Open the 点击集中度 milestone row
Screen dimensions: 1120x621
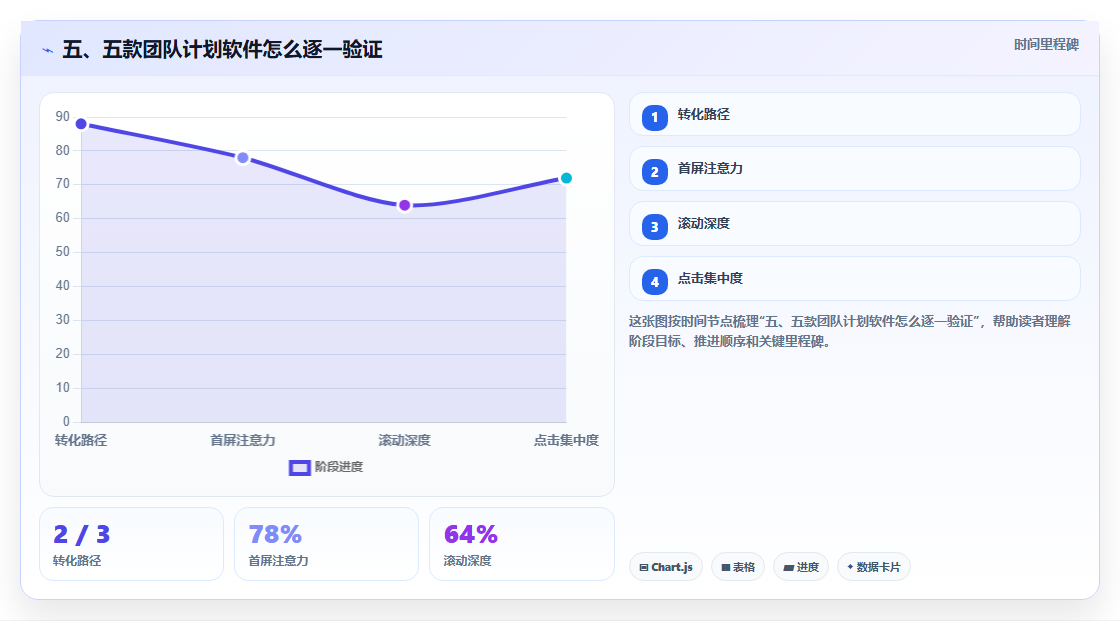click(x=854, y=279)
